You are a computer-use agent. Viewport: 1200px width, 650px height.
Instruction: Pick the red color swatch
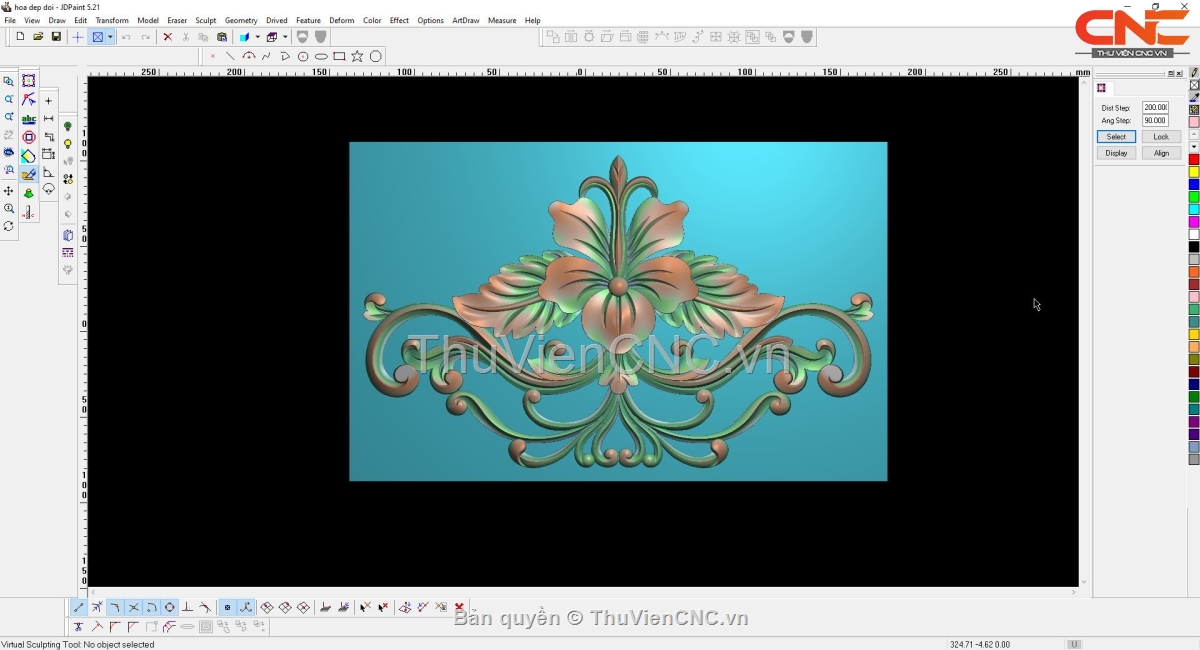(1194, 160)
